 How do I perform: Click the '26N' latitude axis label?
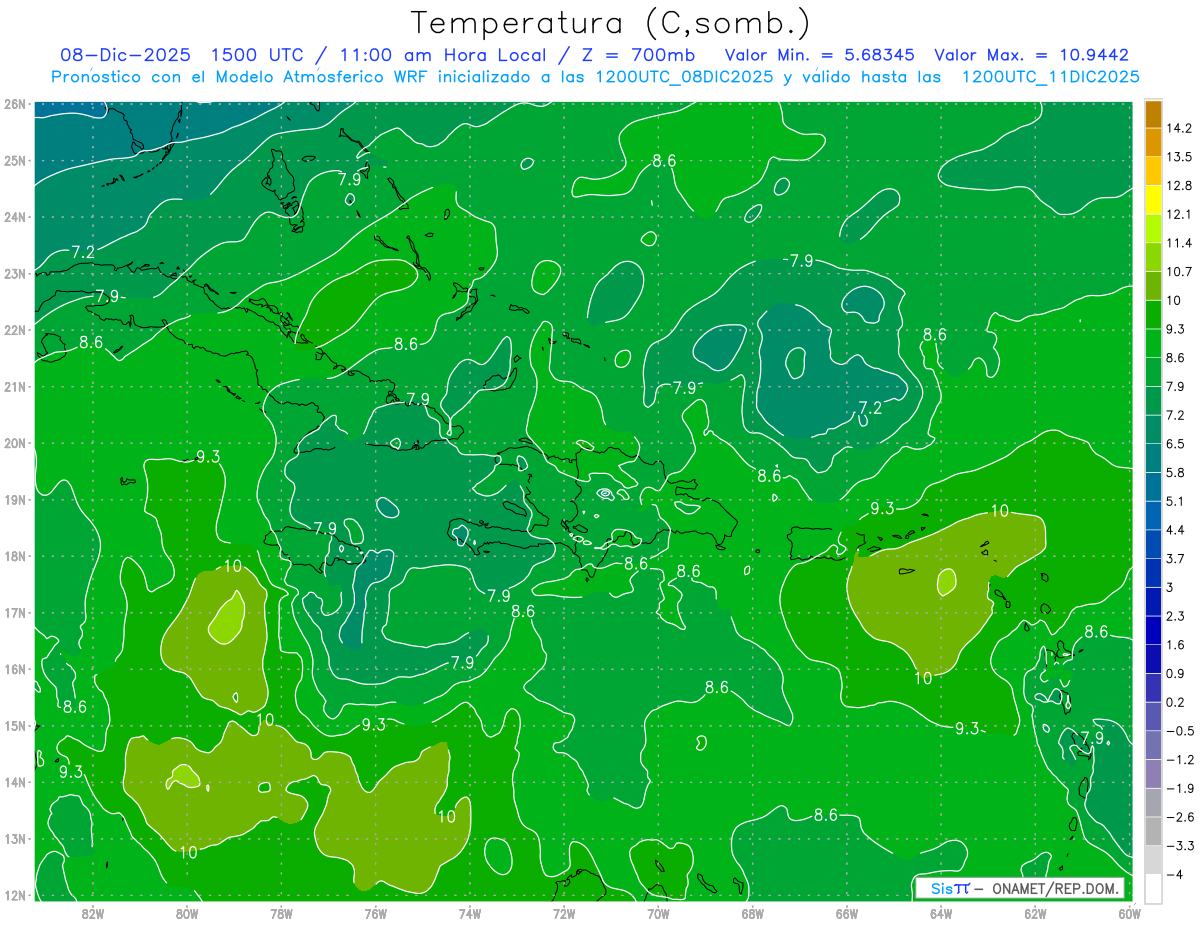(13, 104)
